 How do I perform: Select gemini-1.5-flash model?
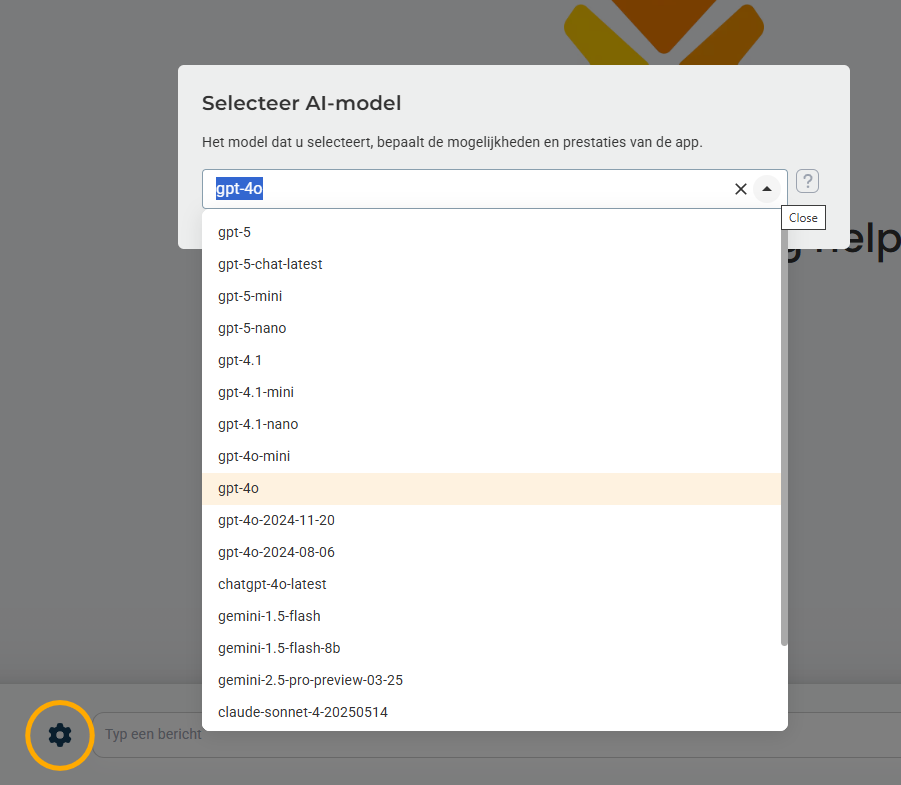(x=491, y=616)
